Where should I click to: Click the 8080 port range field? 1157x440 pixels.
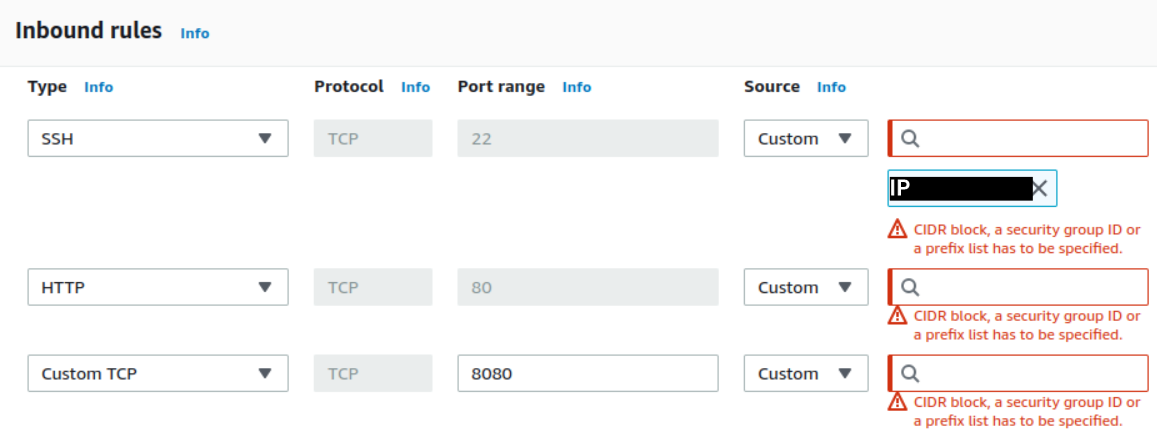(x=588, y=374)
